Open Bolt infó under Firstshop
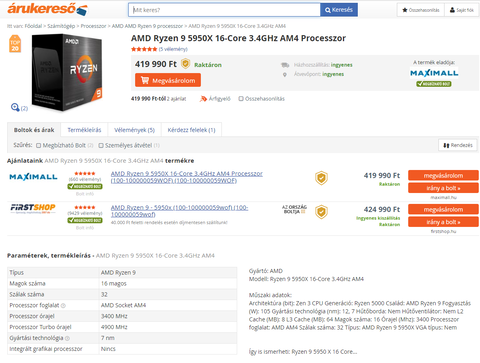Viewport: 480px width, 363px height. [x=85, y=228]
